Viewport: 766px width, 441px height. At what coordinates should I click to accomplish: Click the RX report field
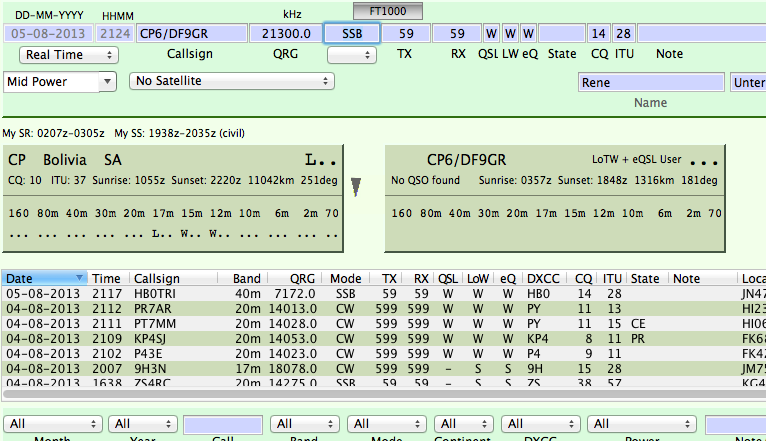(457, 33)
